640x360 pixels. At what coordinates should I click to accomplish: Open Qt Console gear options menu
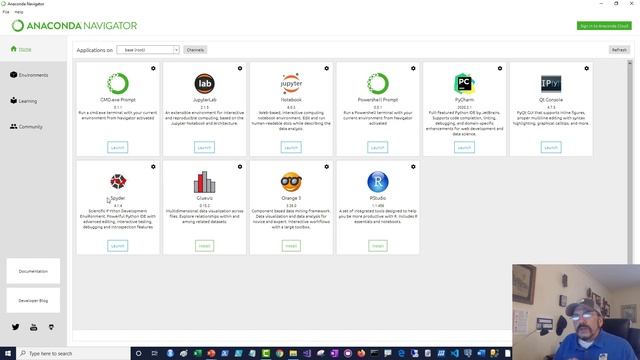[x=587, y=68]
